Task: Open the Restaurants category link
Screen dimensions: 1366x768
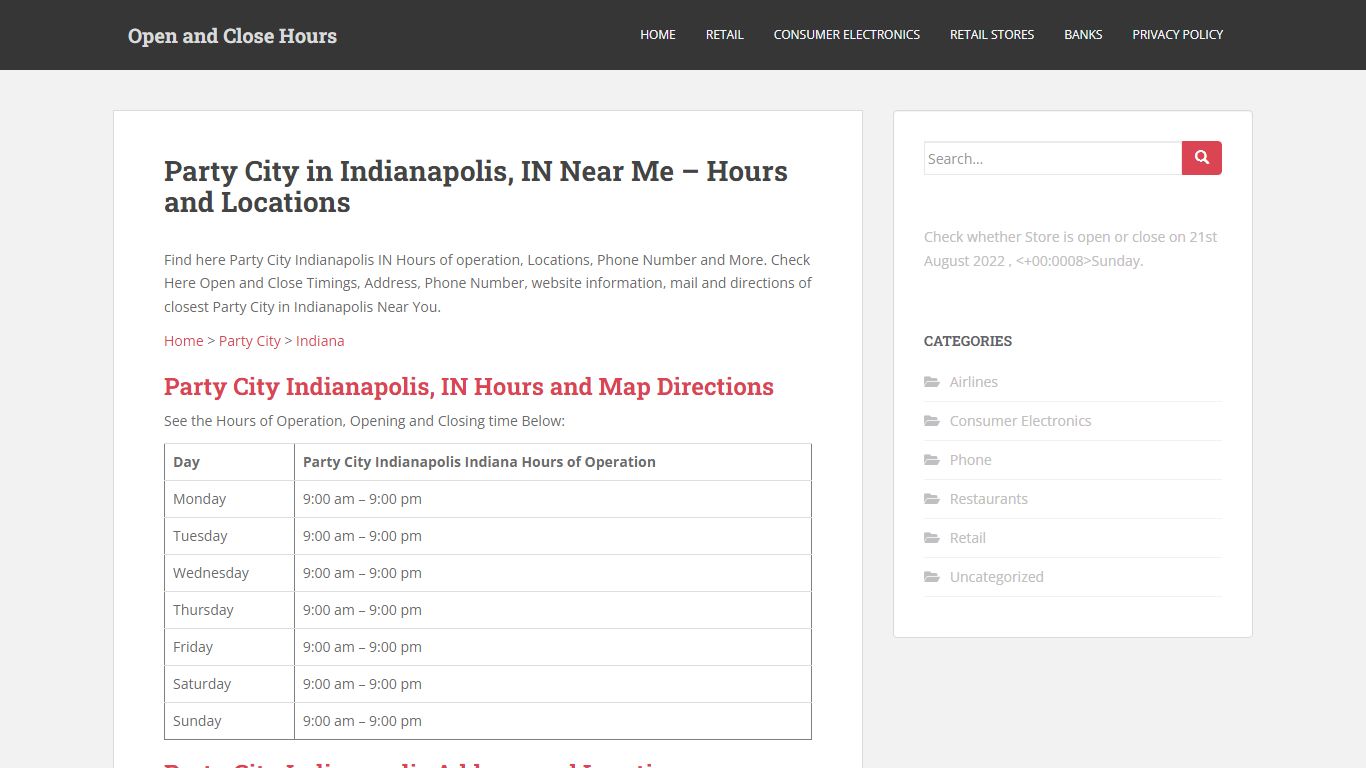Action: (989, 499)
